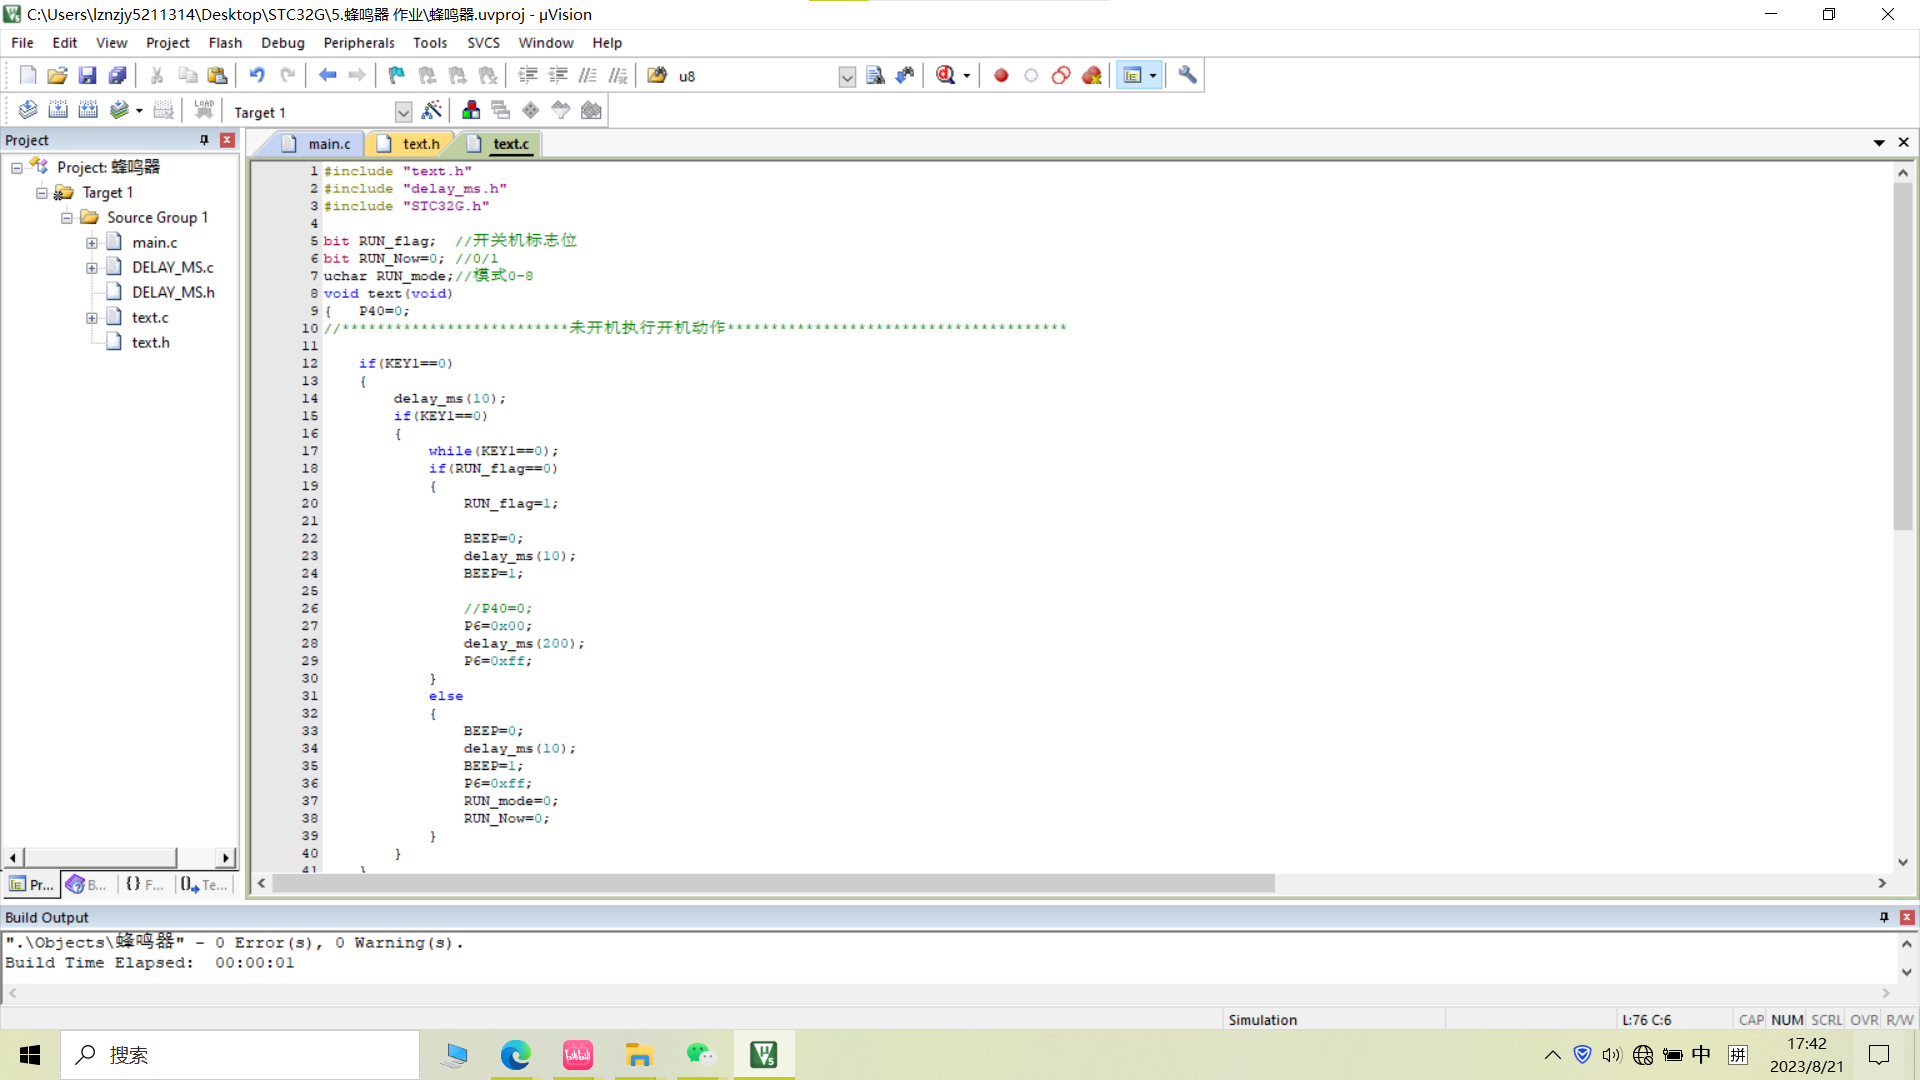Click the taskbar search box 搜索
The image size is (1920, 1080).
click(240, 1055)
